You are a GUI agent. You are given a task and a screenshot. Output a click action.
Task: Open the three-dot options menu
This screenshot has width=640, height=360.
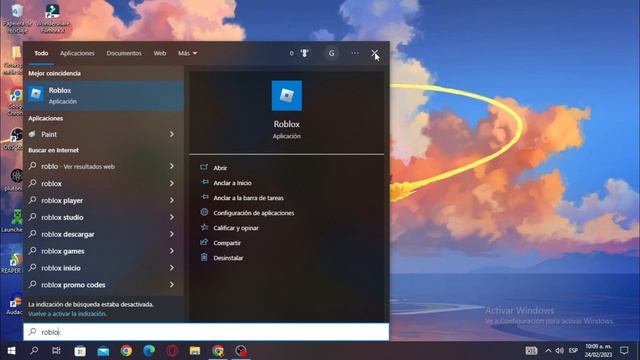(355, 53)
